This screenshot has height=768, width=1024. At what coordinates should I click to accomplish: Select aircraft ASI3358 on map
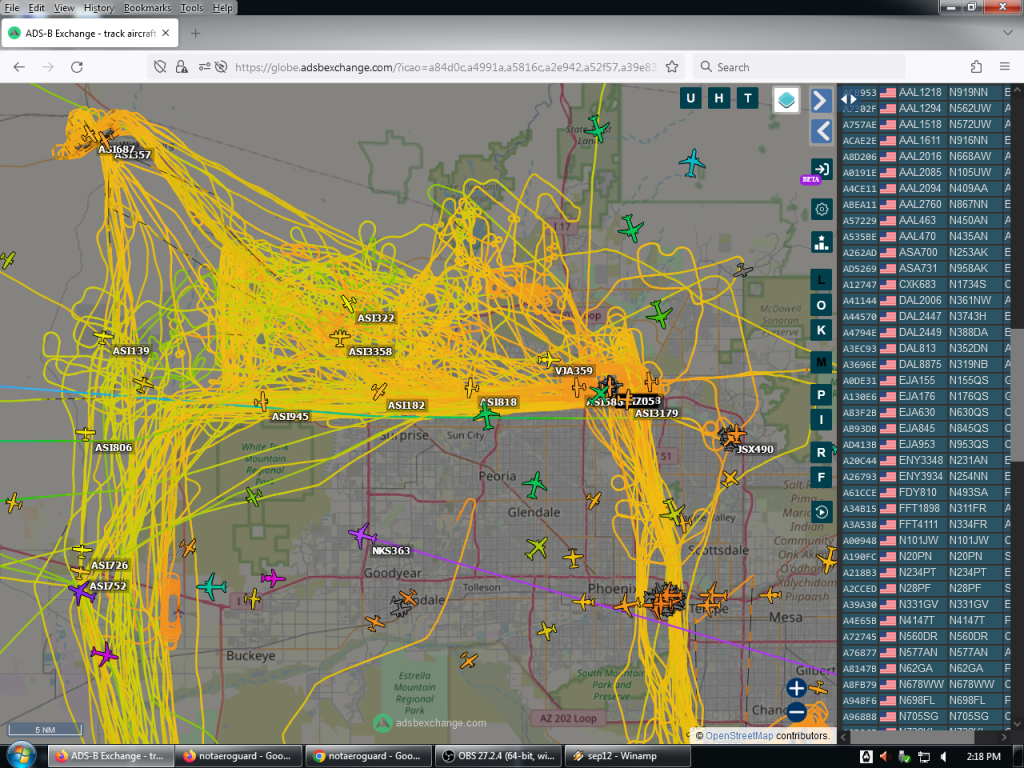coord(340,338)
